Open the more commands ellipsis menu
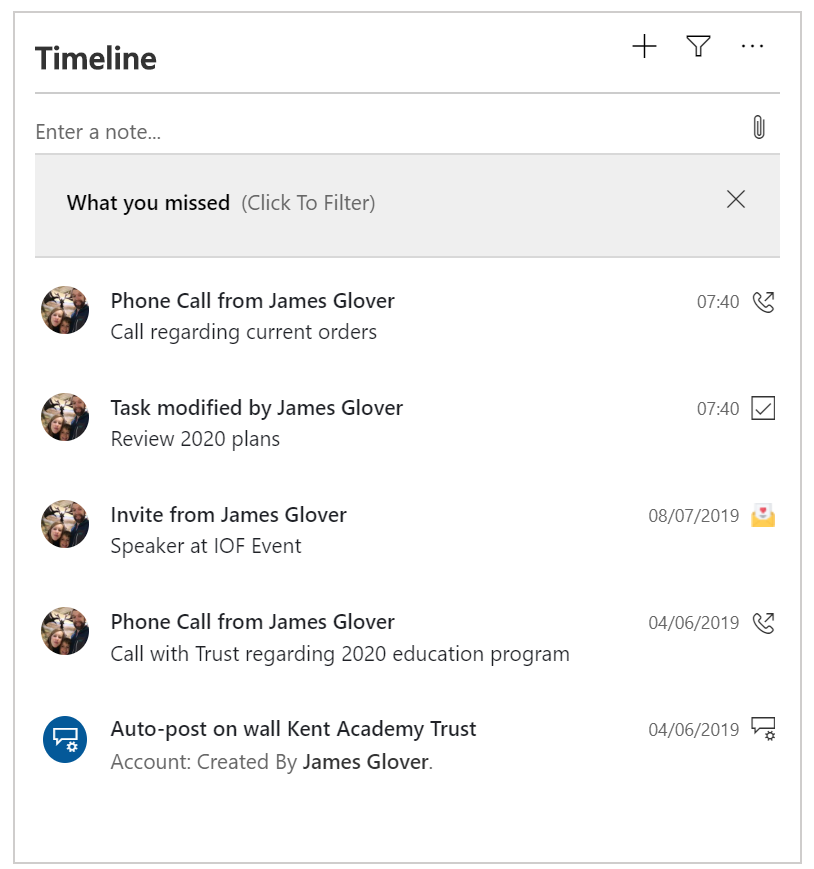Viewport: 814px width, 869px height. (x=752, y=46)
